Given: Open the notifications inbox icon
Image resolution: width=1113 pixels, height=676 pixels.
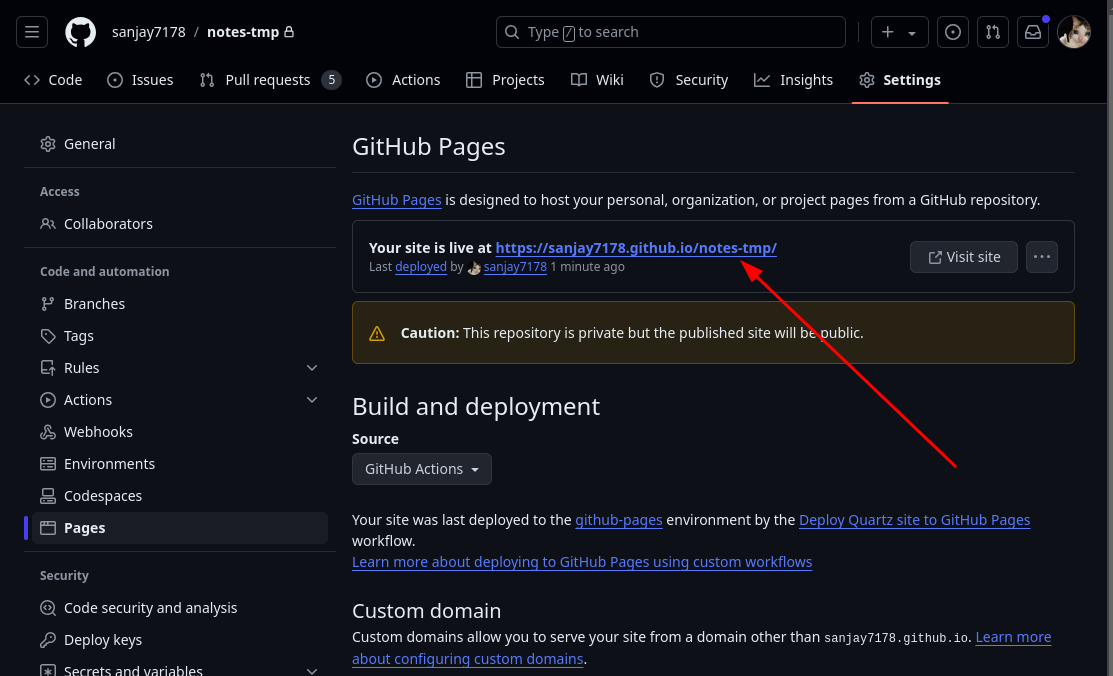Looking at the screenshot, I should (x=1033, y=32).
